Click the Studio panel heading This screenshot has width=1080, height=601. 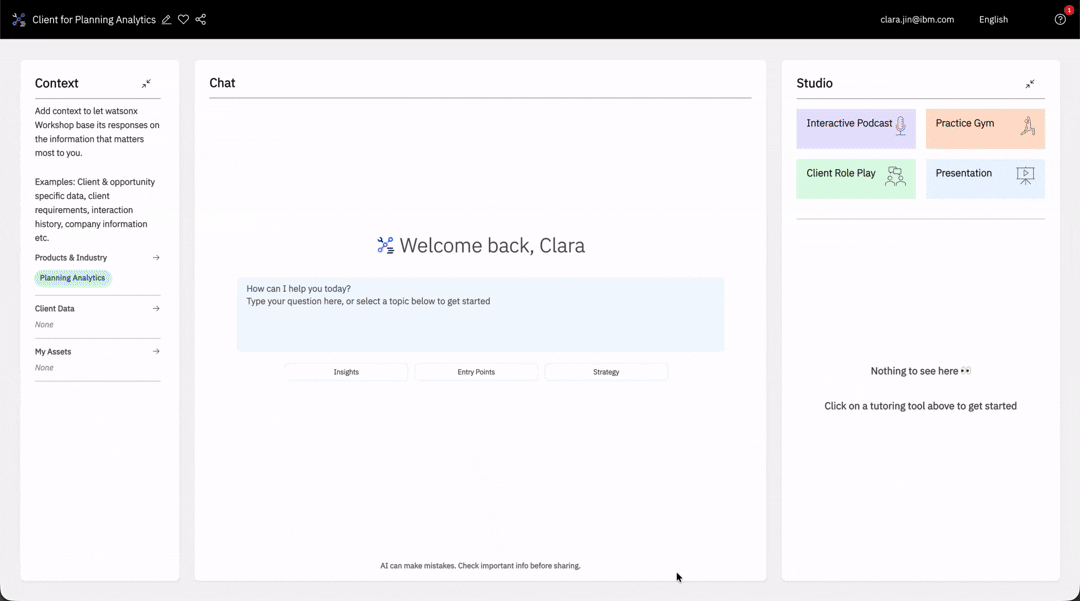(814, 83)
